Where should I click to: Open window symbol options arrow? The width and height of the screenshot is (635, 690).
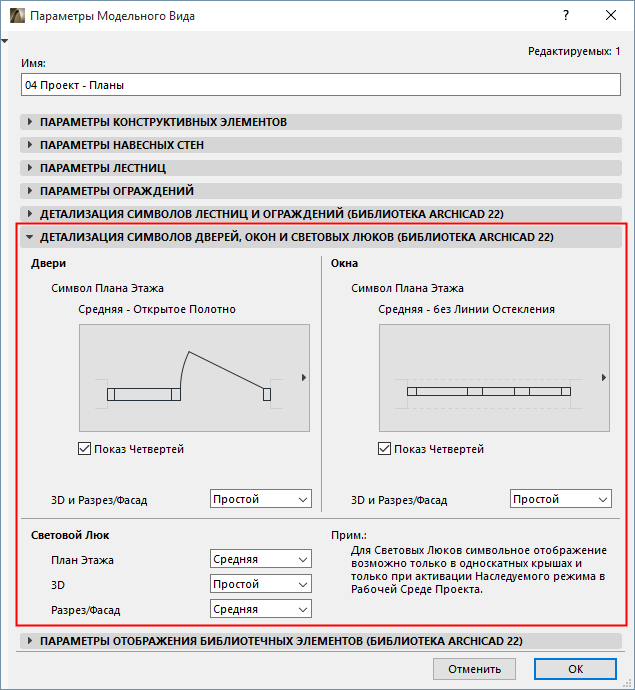point(604,378)
